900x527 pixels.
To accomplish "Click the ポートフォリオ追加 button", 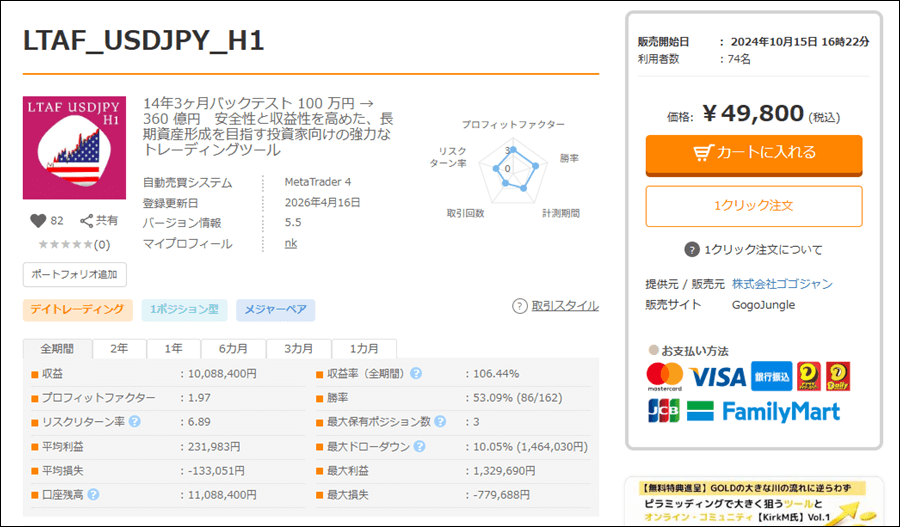I will pyautogui.click(x=74, y=274).
